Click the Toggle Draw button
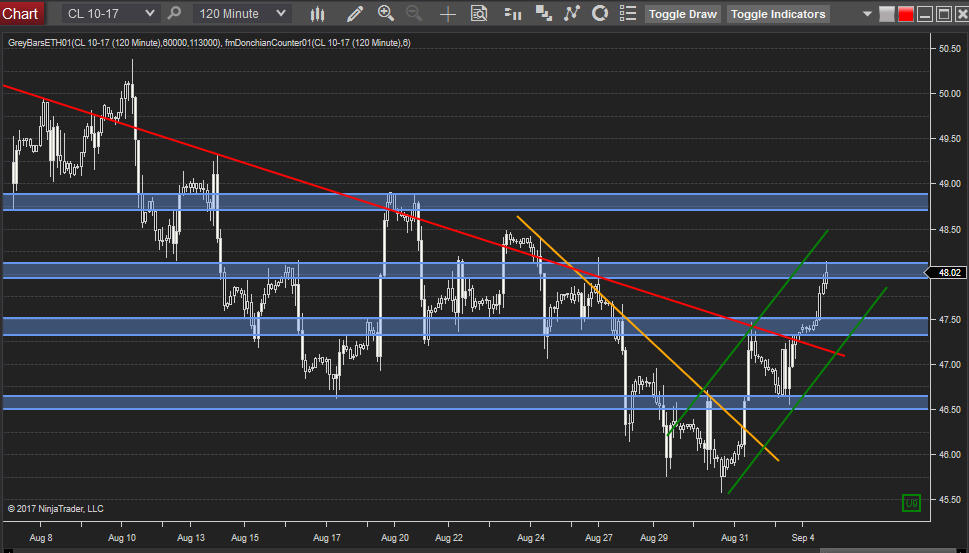Viewport: 969px width, 553px height. (x=683, y=14)
